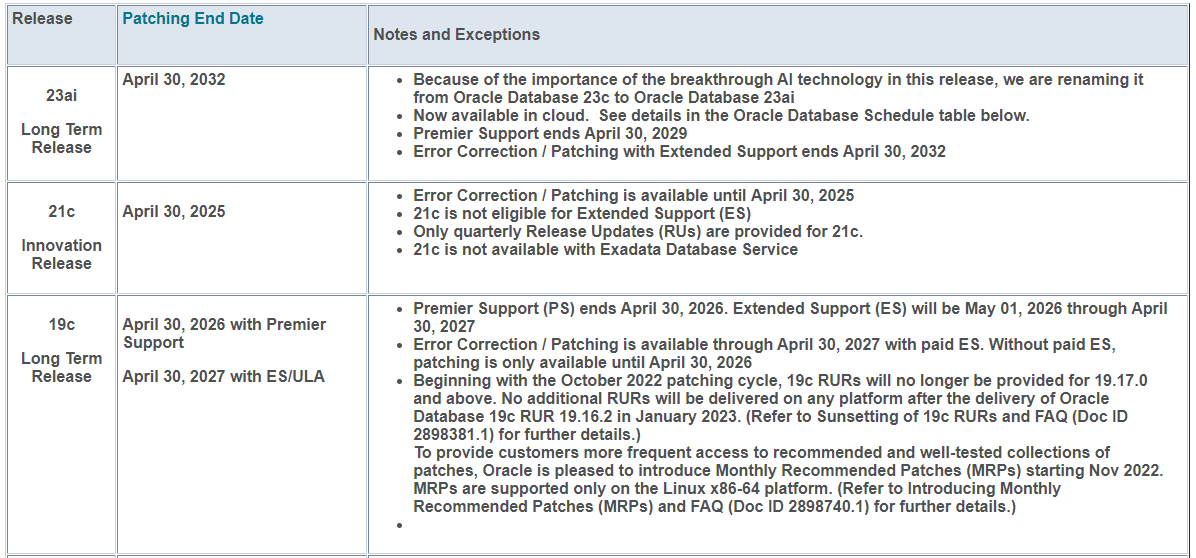Click 'April 30, 2026 with Premier Support' date
Screen dimensions: 1196x558
[224, 333]
